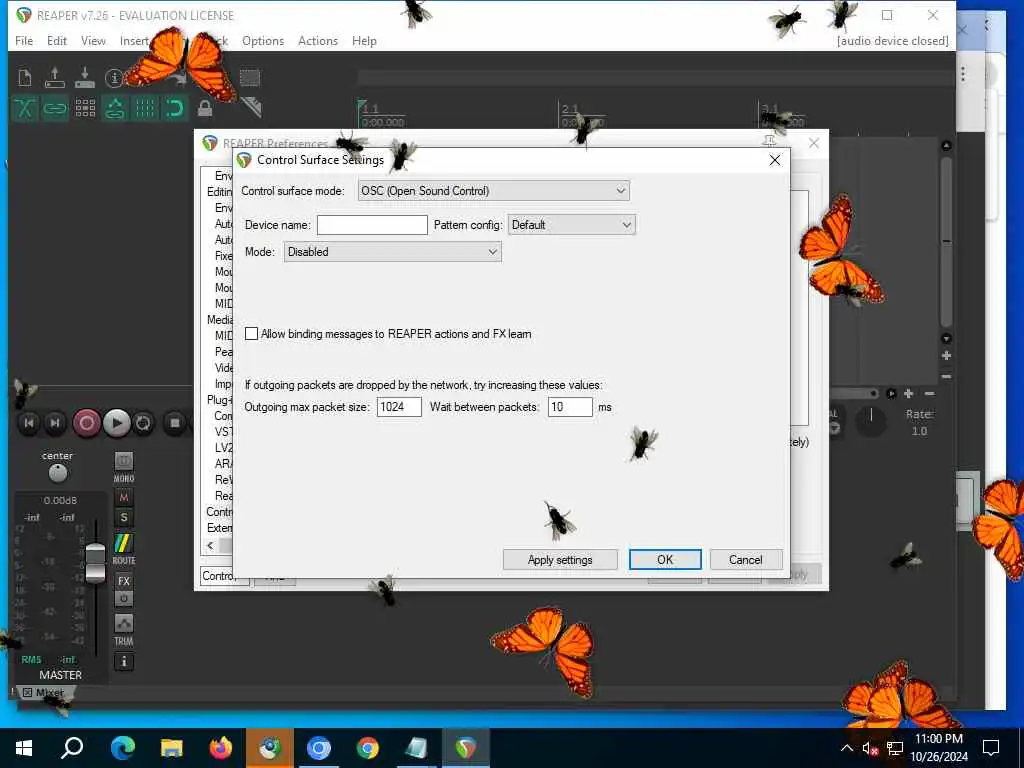Click OK in Control Surface Settings
Image resolution: width=1024 pixels, height=768 pixels.
tap(665, 560)
